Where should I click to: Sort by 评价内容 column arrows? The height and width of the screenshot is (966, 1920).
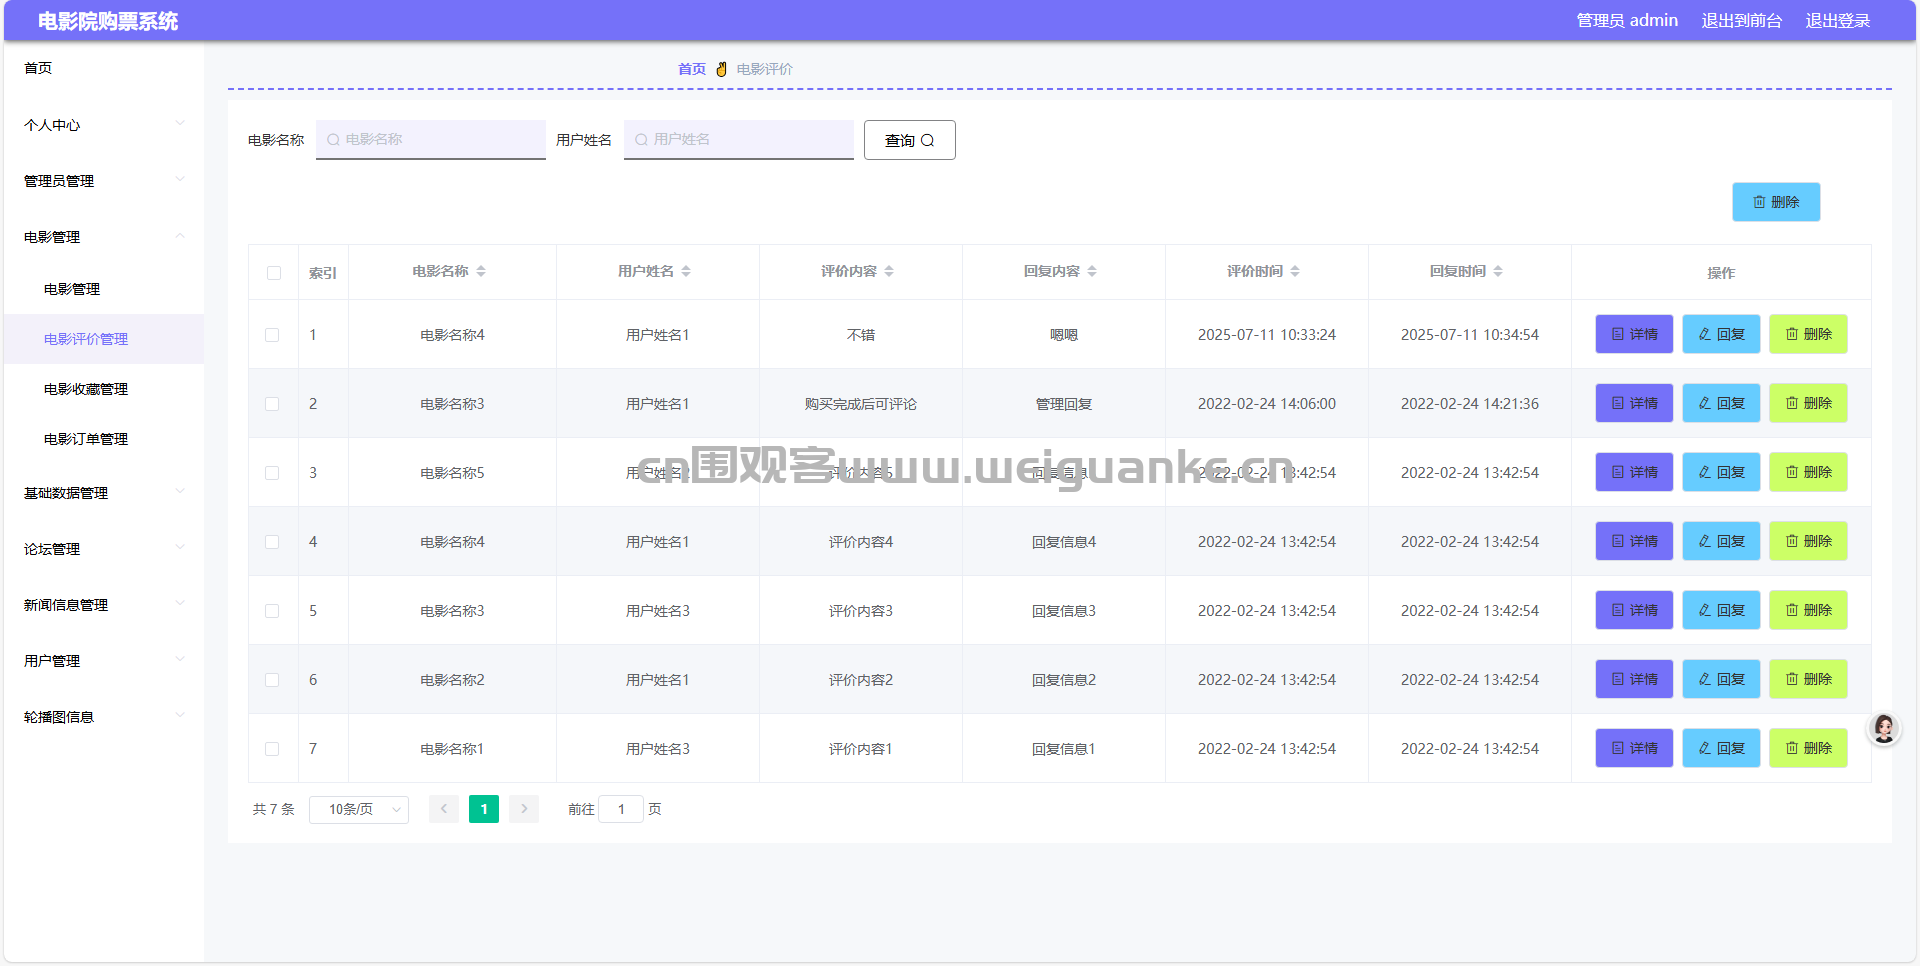tap(889, 271)
